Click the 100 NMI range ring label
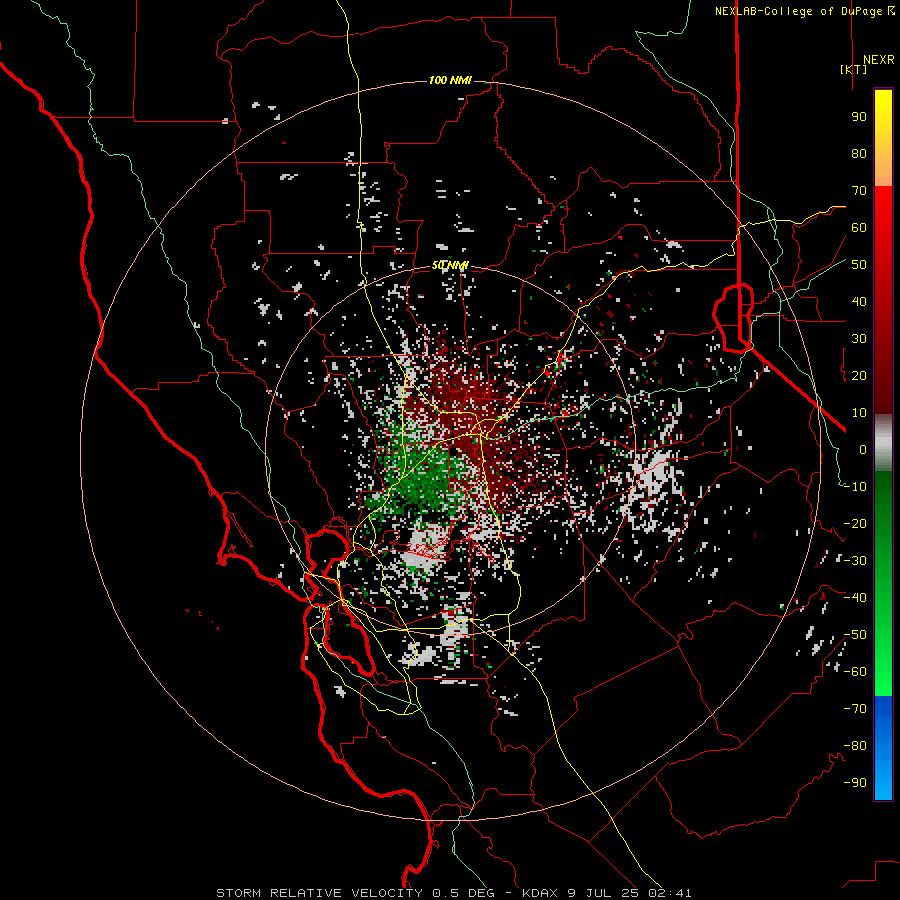The height and width of the screenshot is (900, 900). tap(450, 80)
